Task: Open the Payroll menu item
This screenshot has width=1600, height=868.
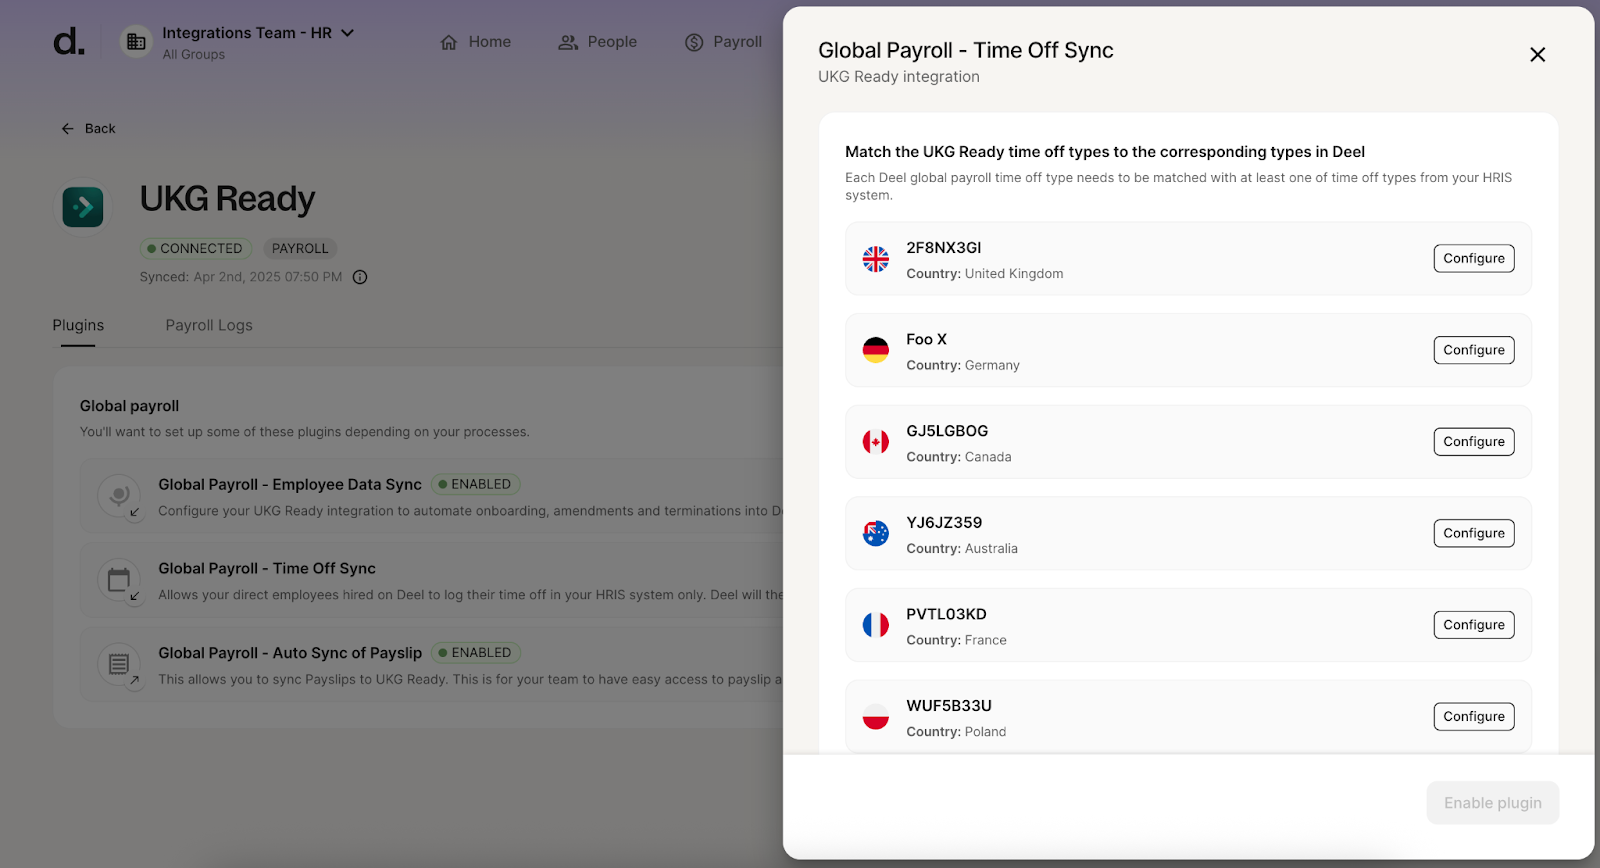Action: click(723, 42)
